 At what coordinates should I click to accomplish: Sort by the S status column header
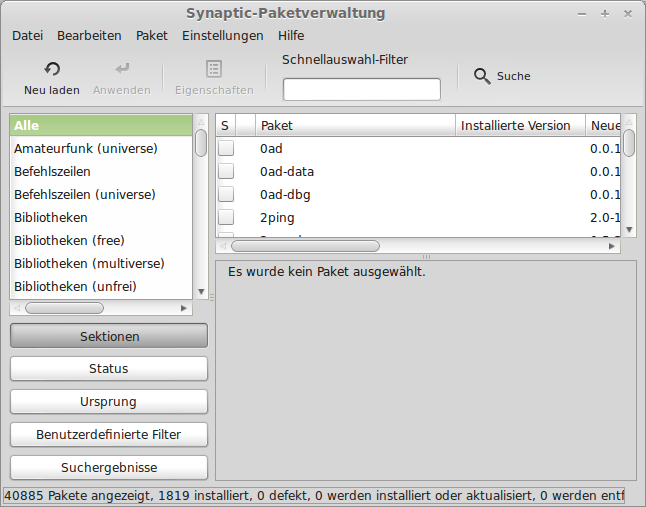(225, 126)
